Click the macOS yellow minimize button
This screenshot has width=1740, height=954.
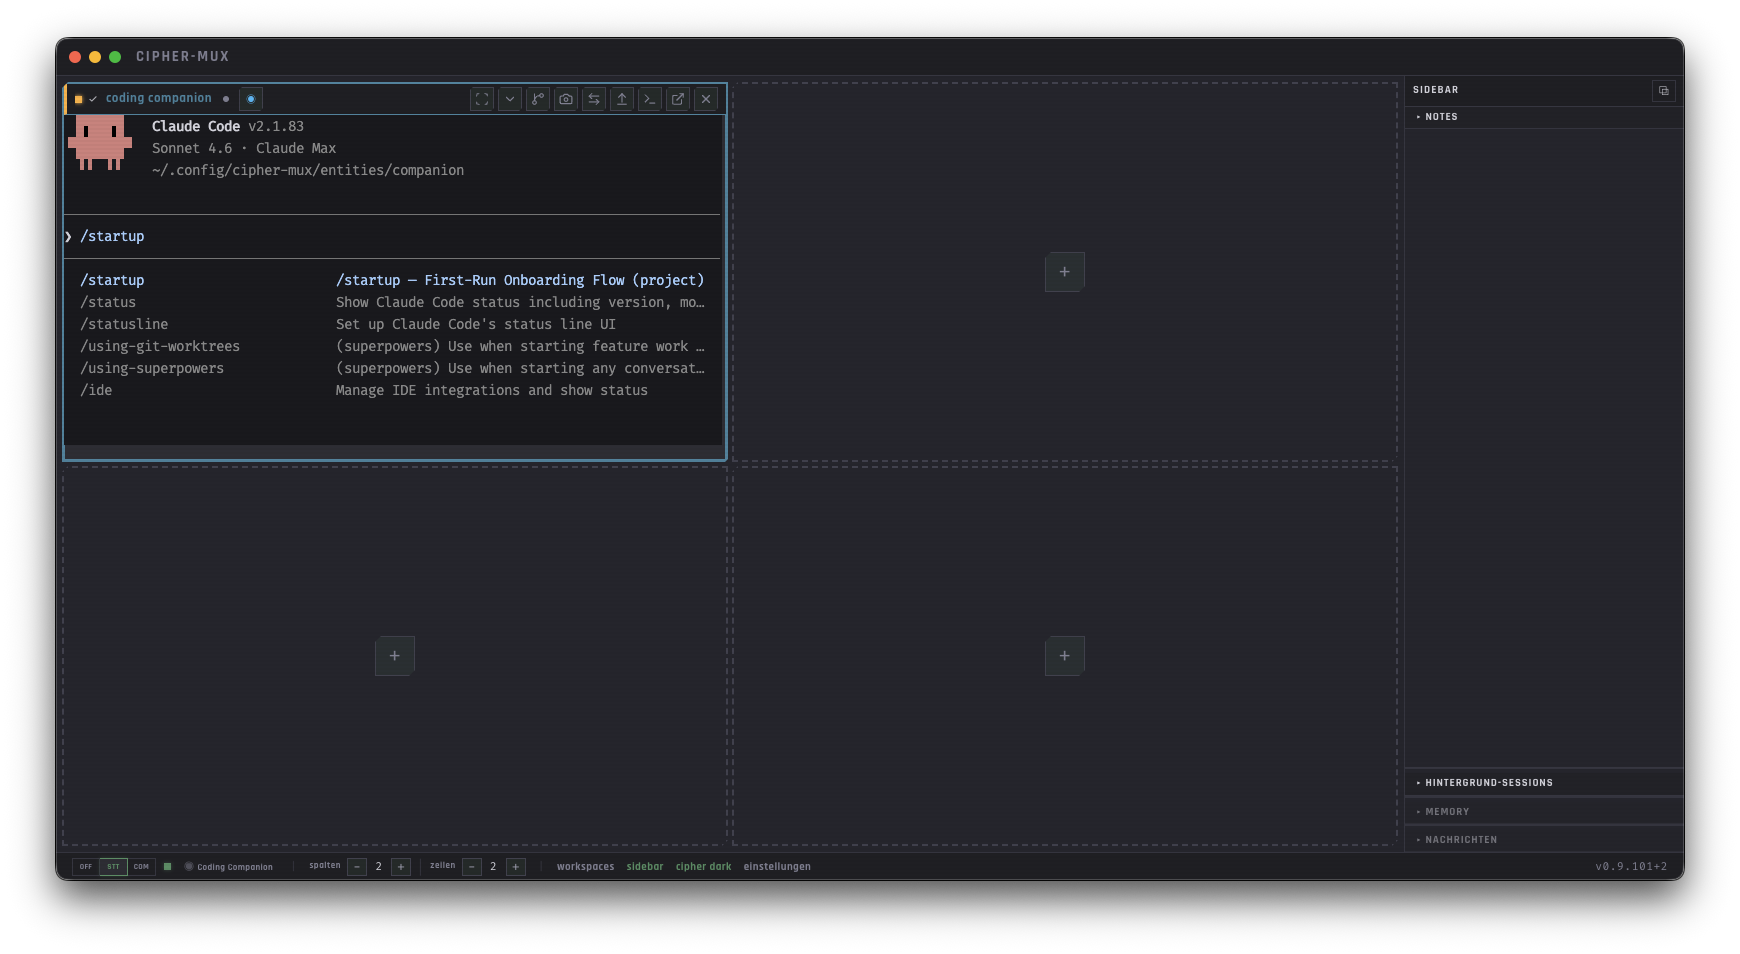click(95, 57)
